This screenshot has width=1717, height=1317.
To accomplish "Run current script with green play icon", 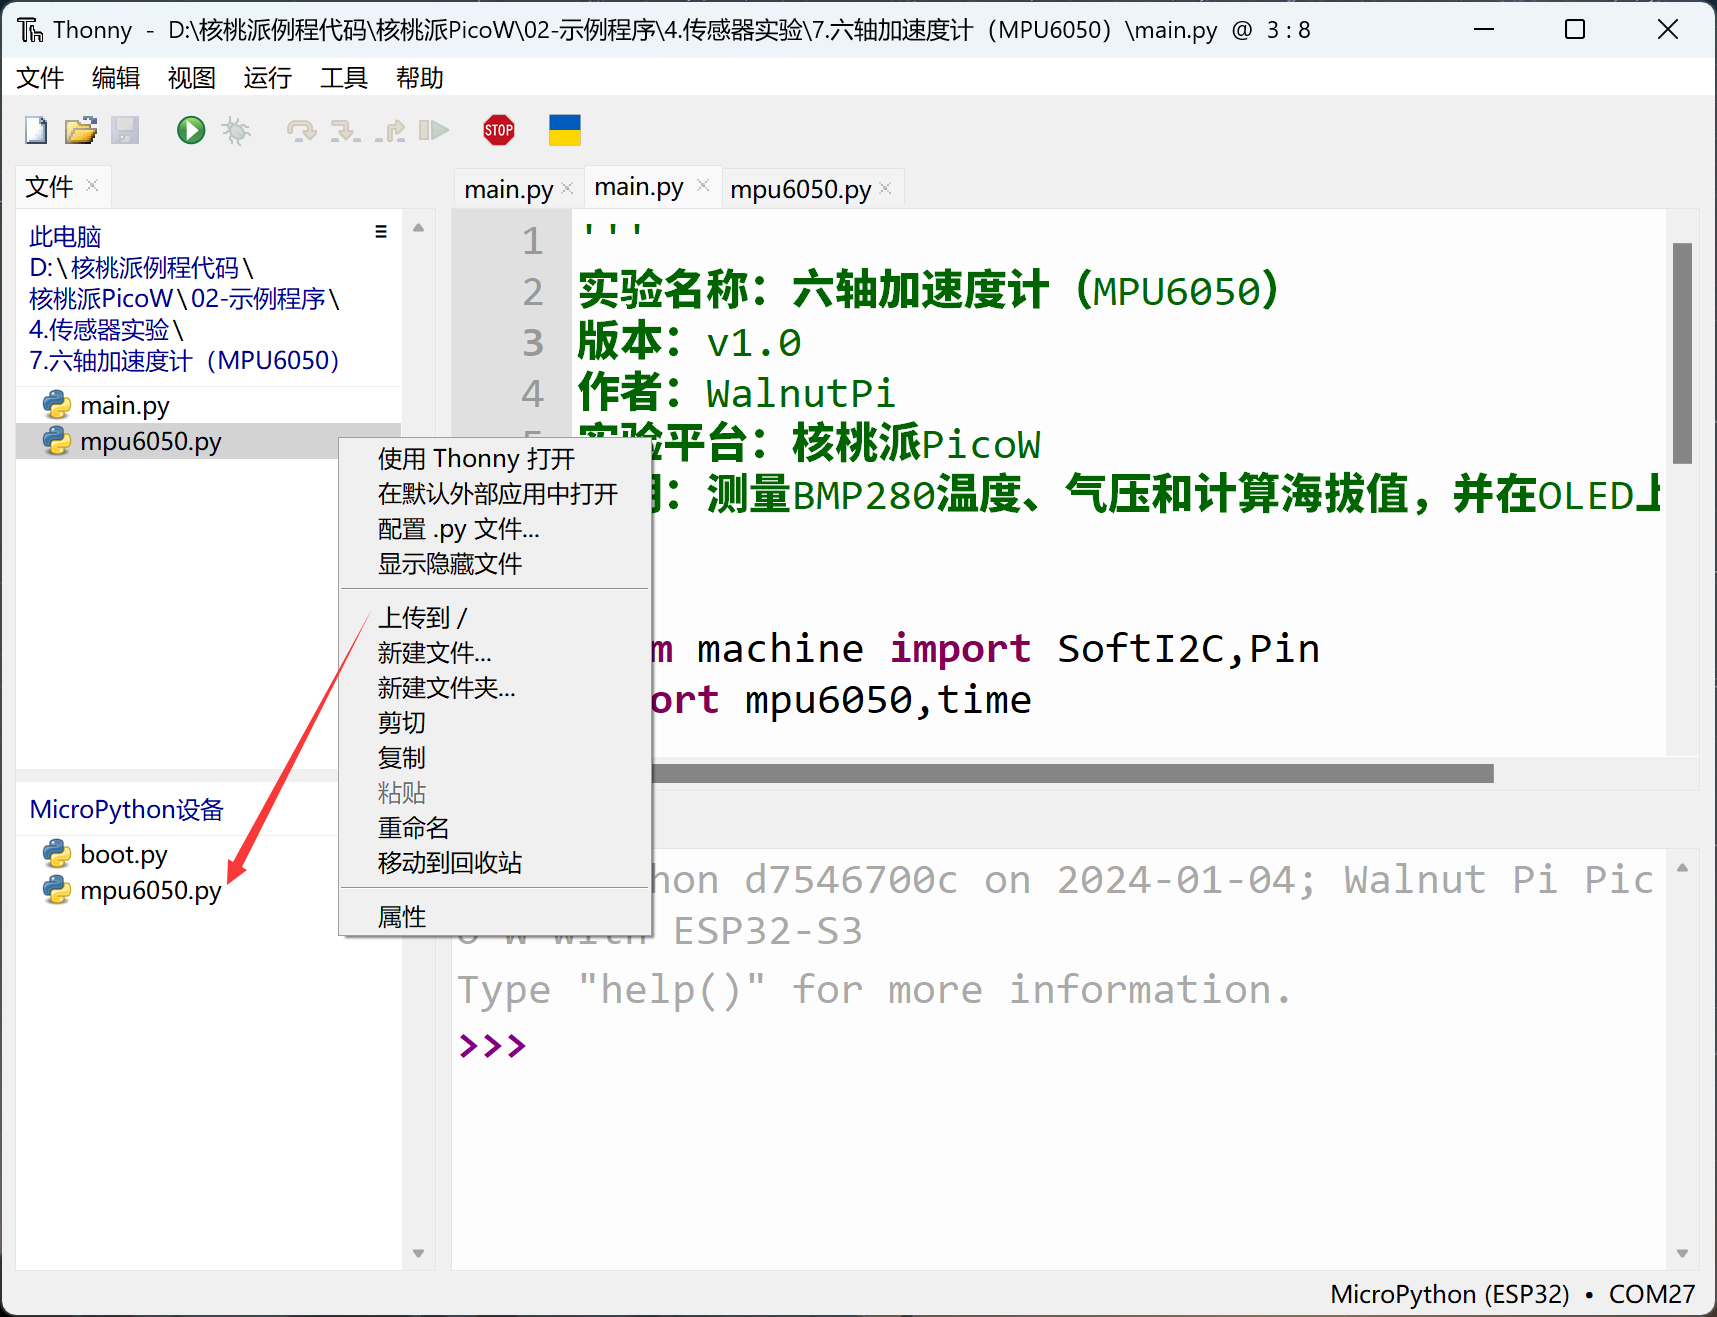I will [x=190, y=130].
